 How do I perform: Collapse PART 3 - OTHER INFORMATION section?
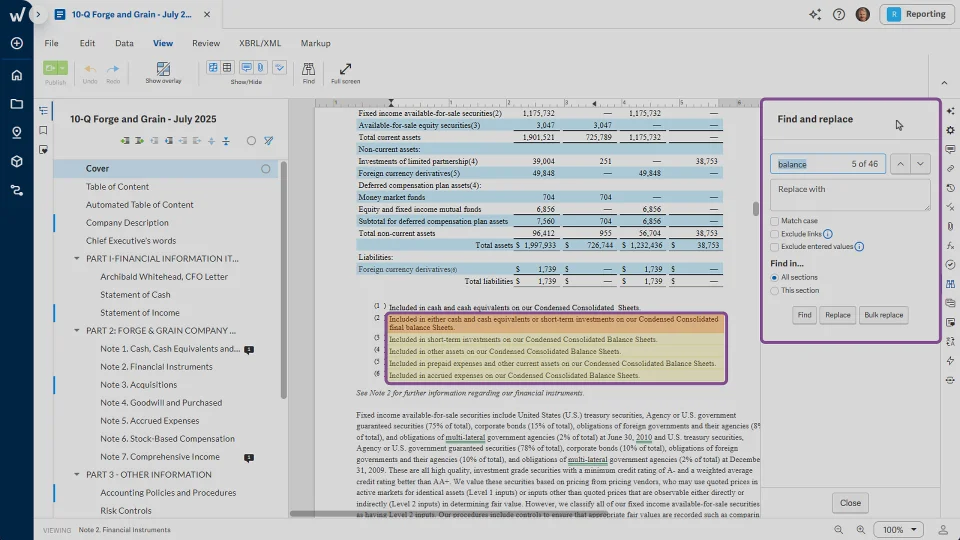76,474
